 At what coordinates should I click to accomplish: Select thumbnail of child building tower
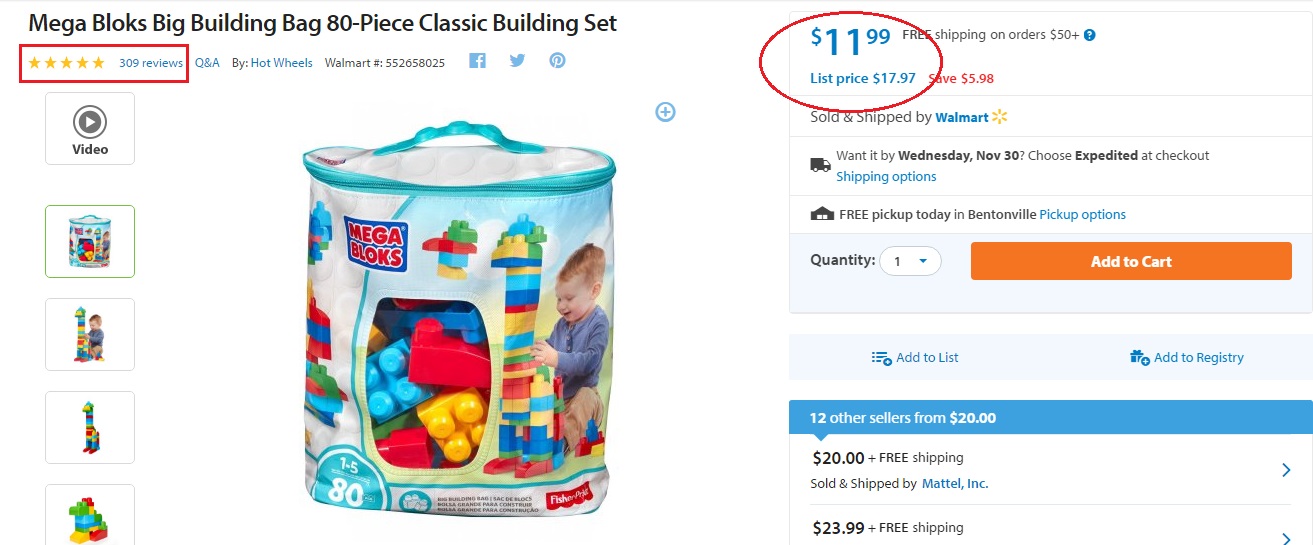click(90, 334)
